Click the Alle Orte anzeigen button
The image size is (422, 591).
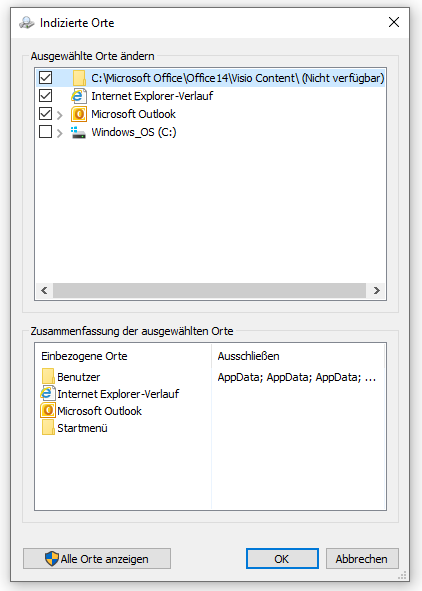tap(97, 559)
